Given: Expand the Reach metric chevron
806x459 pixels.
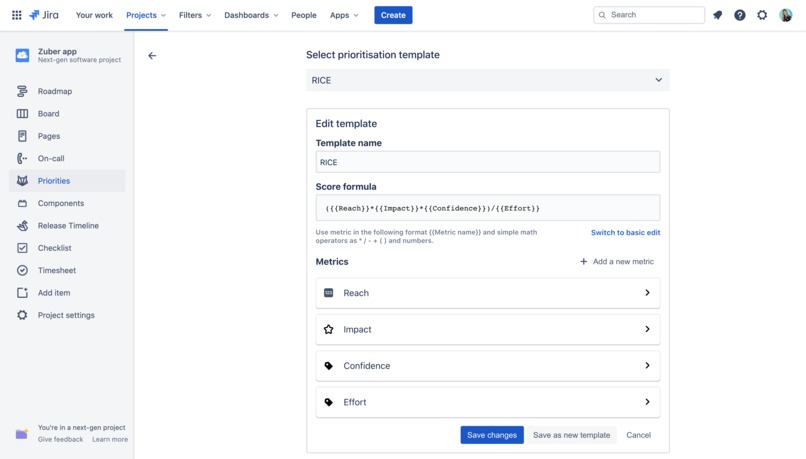Looking at the screenshot, I should (647, 292).
